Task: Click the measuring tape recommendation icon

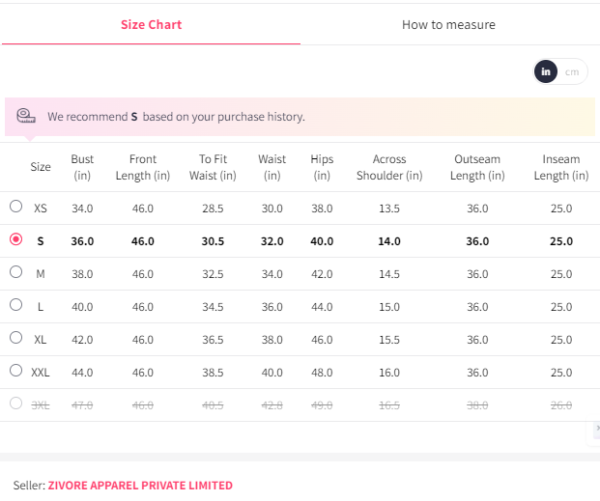Action: [x=26, y=116]
